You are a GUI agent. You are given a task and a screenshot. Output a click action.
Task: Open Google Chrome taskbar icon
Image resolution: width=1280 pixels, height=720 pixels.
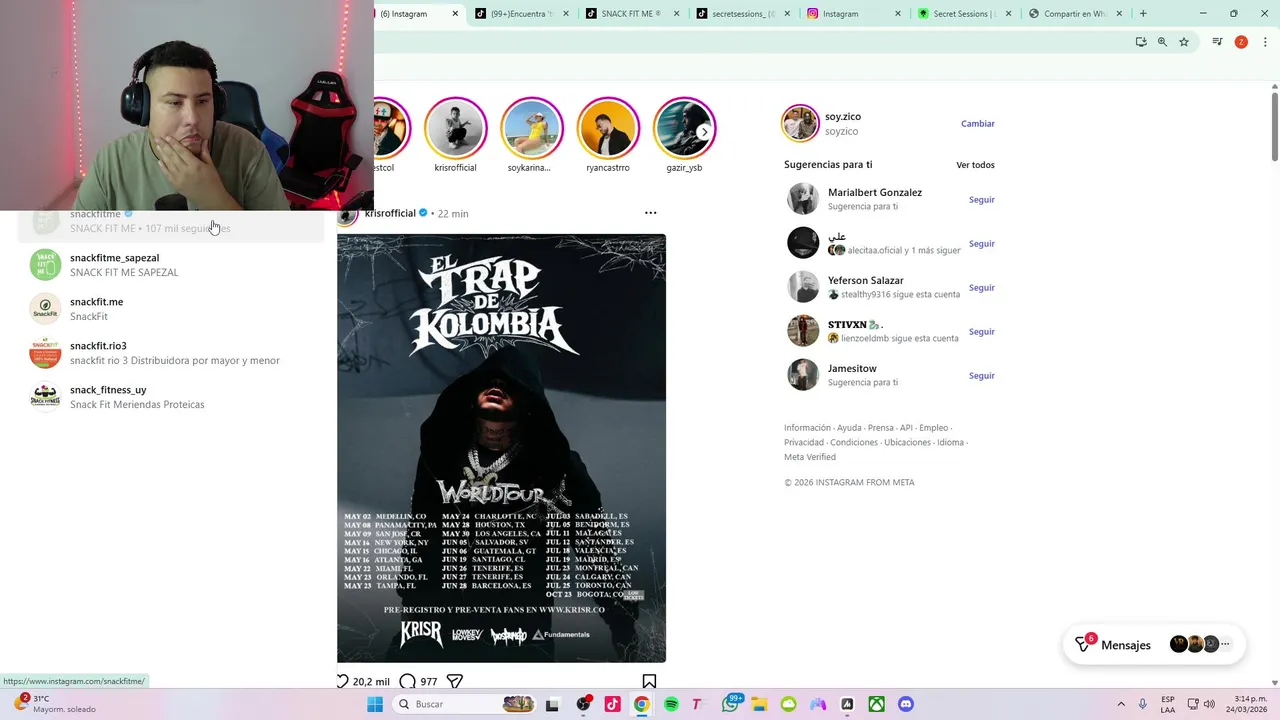click(x=641, y=704)
